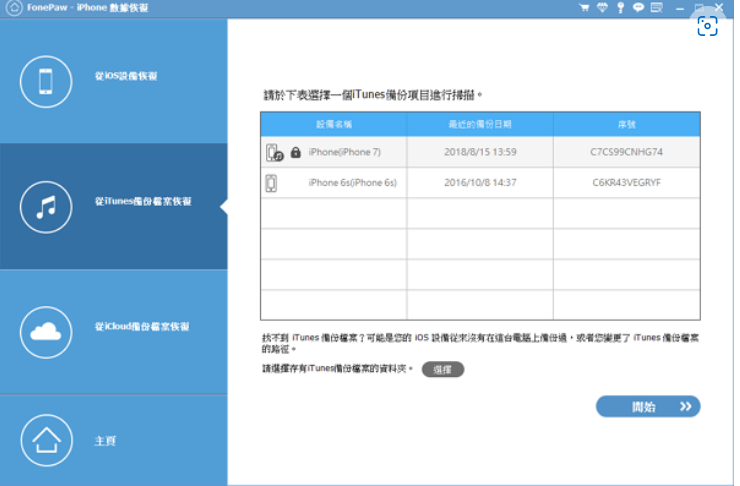Click the 最近的備份日期 column header
740x486 pixels.
click(x=480, y=125)
